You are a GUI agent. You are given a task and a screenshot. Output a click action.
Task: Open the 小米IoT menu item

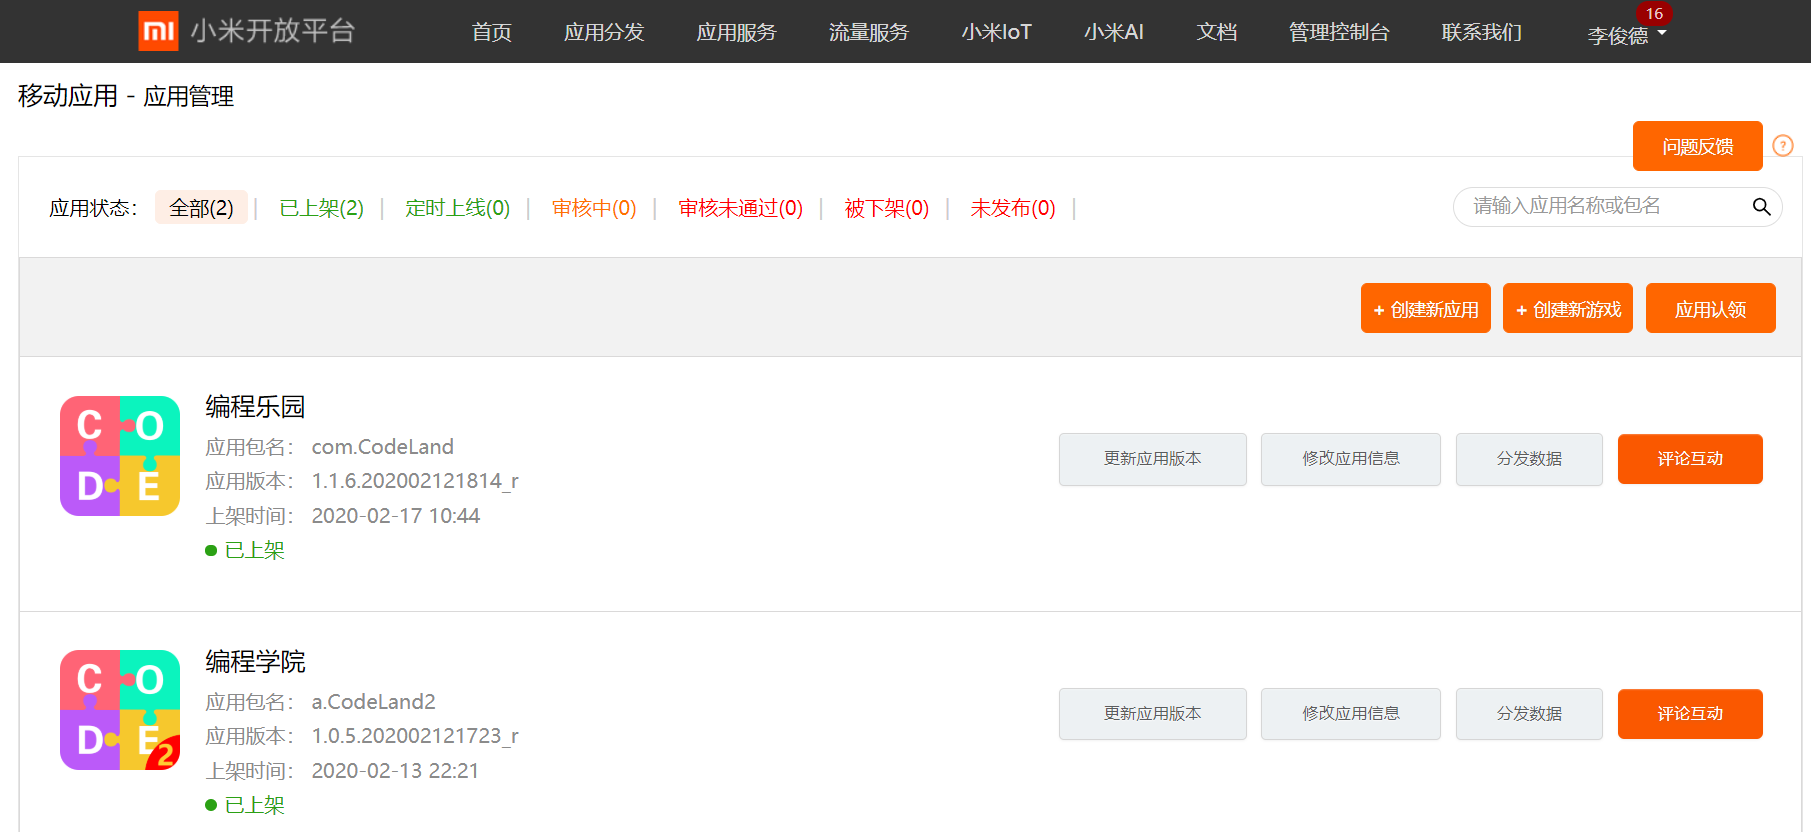click(997, 32)
